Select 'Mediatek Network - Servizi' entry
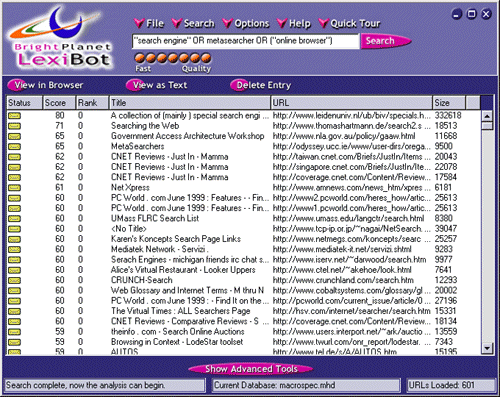 click(159, 249)
